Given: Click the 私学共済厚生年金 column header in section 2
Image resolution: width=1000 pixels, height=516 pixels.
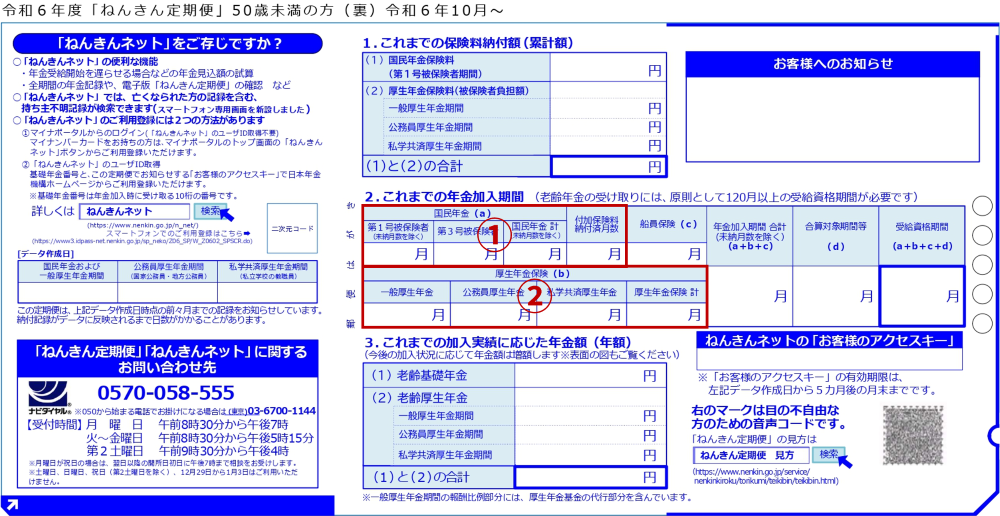Looking at the screenshot, I should point(581,292).
